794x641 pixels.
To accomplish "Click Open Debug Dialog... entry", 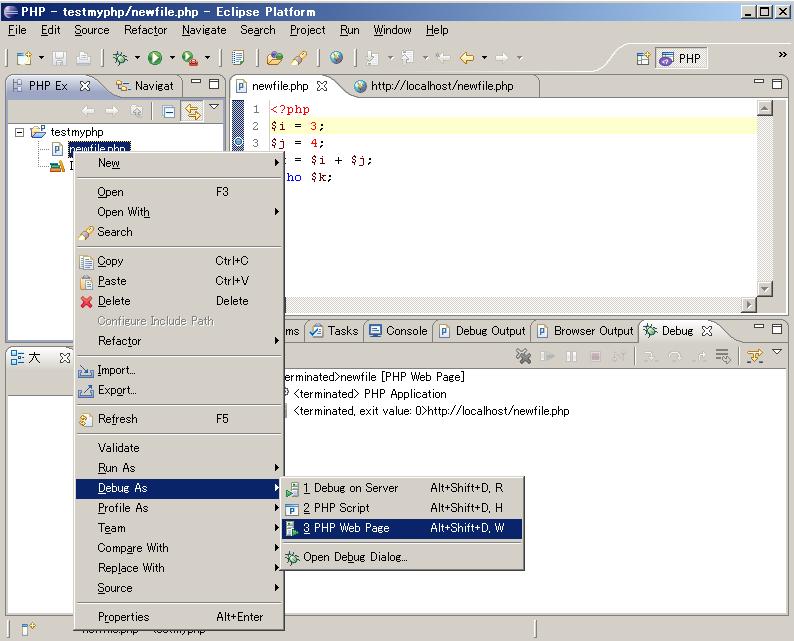I will [x=355, y=557].
